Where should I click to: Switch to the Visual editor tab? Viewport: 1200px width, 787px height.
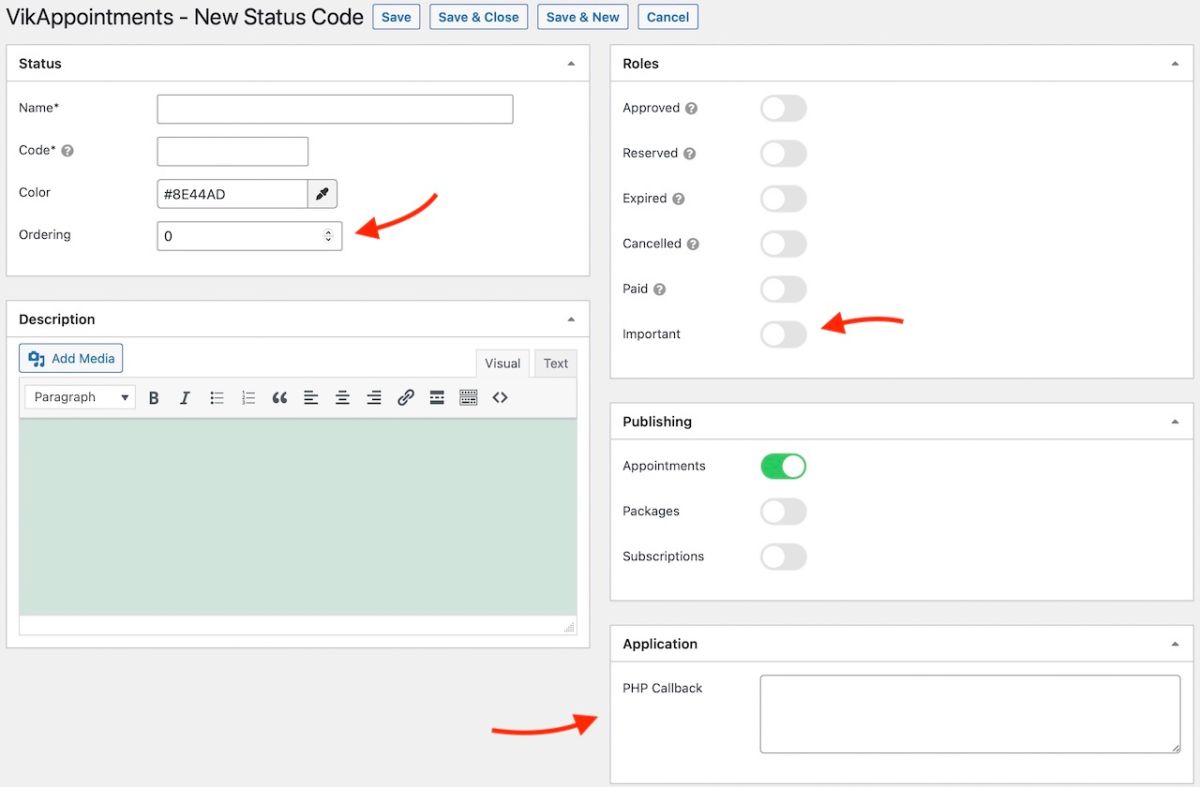(x=503, y=364)
